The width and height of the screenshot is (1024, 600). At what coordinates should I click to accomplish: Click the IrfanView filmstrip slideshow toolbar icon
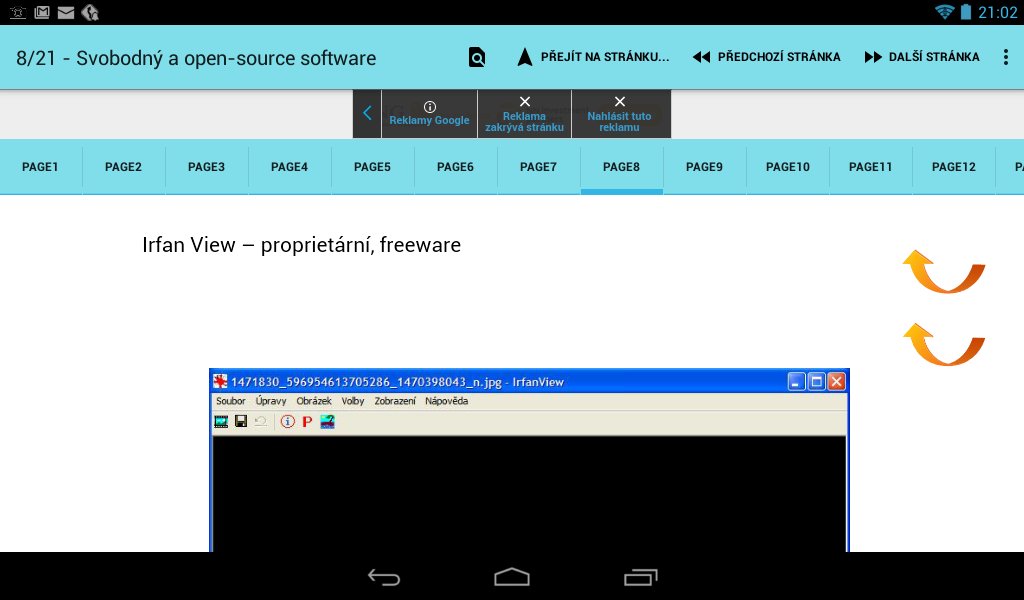click(221, 422)
